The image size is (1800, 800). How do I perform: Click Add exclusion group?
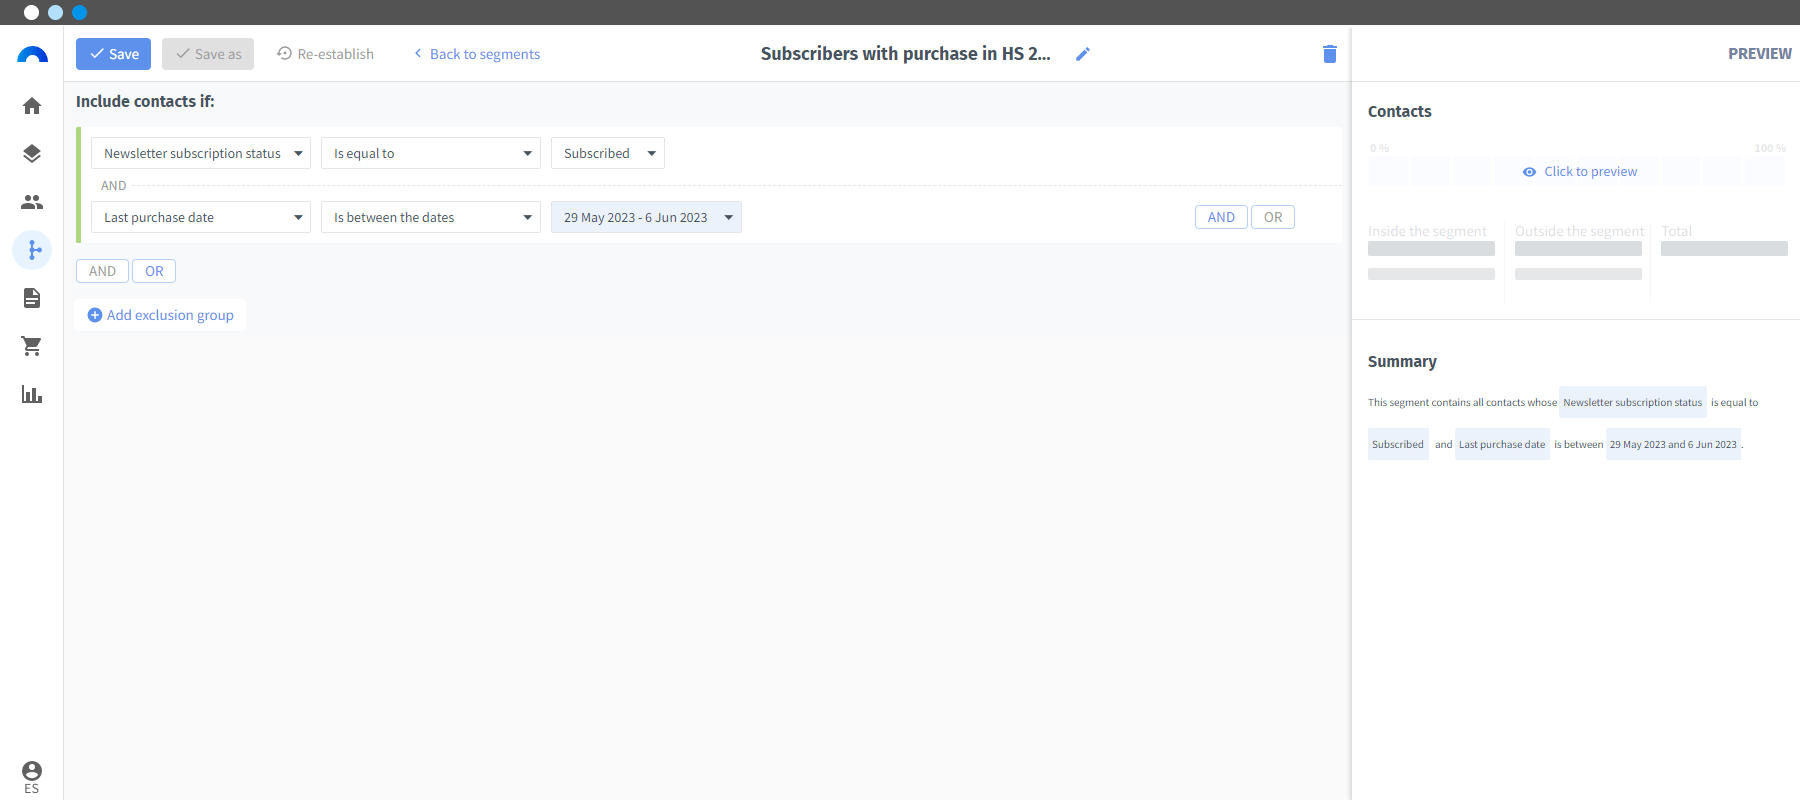(160, 315)
